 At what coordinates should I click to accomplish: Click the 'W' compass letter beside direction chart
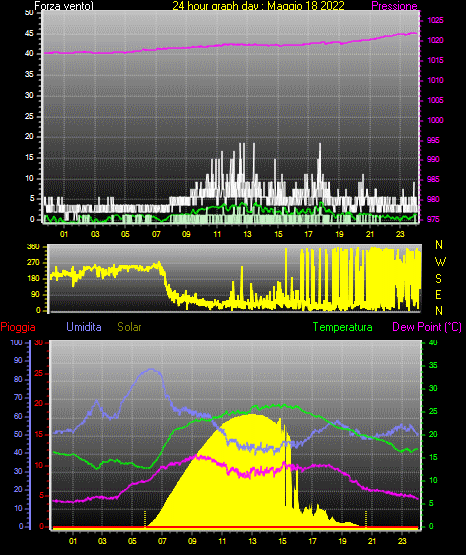(440, 262)
